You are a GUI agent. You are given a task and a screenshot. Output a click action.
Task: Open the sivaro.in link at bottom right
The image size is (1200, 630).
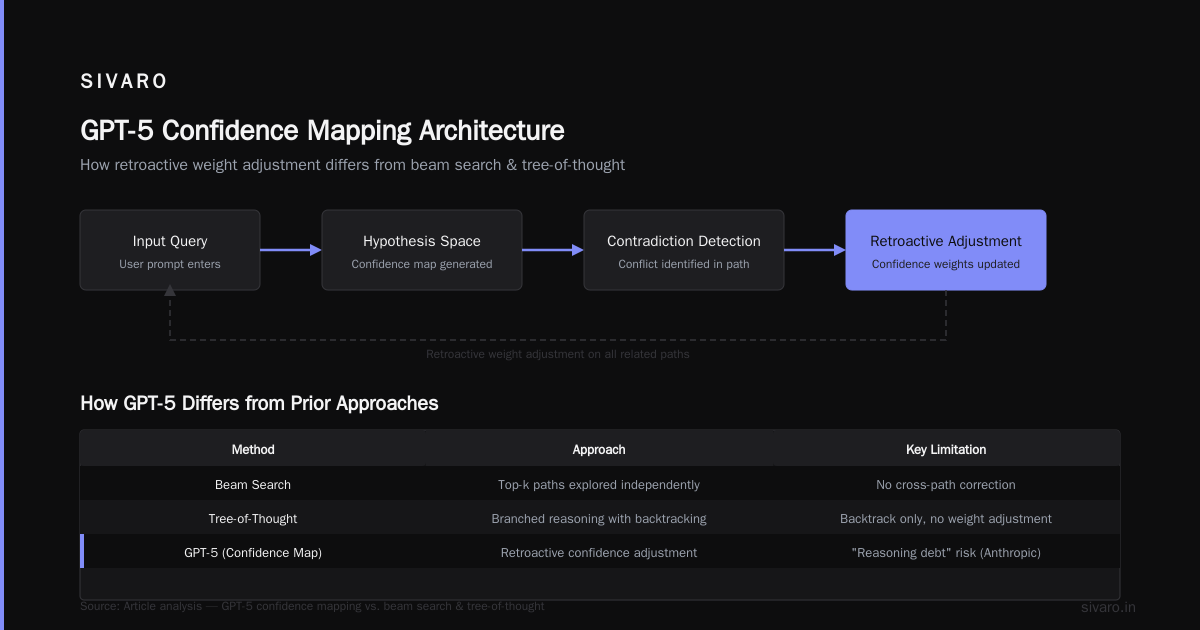tap(1108, 607)
